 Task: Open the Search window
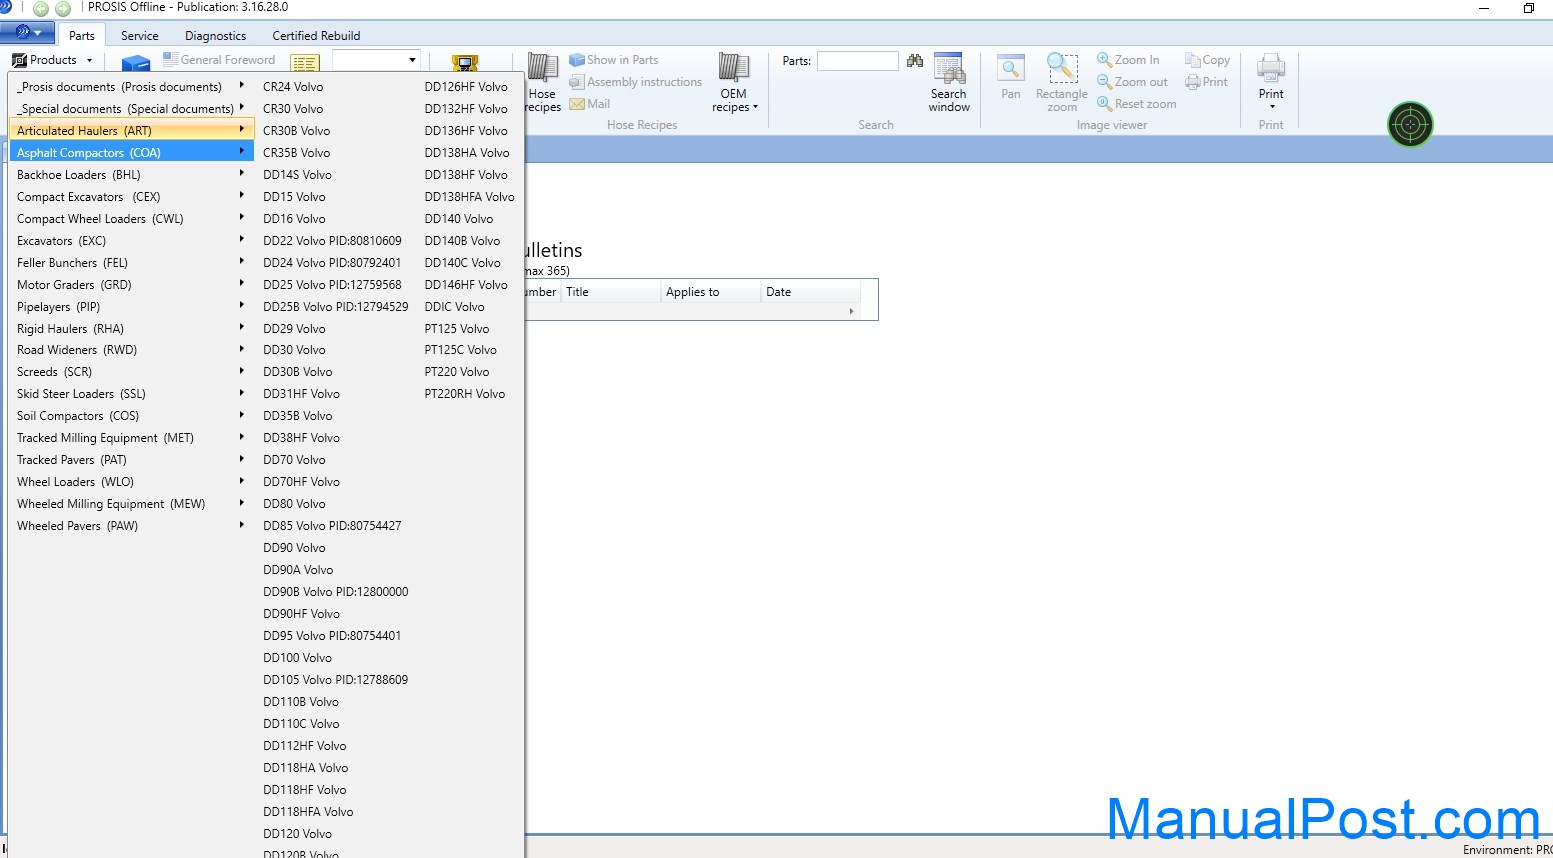949,83
